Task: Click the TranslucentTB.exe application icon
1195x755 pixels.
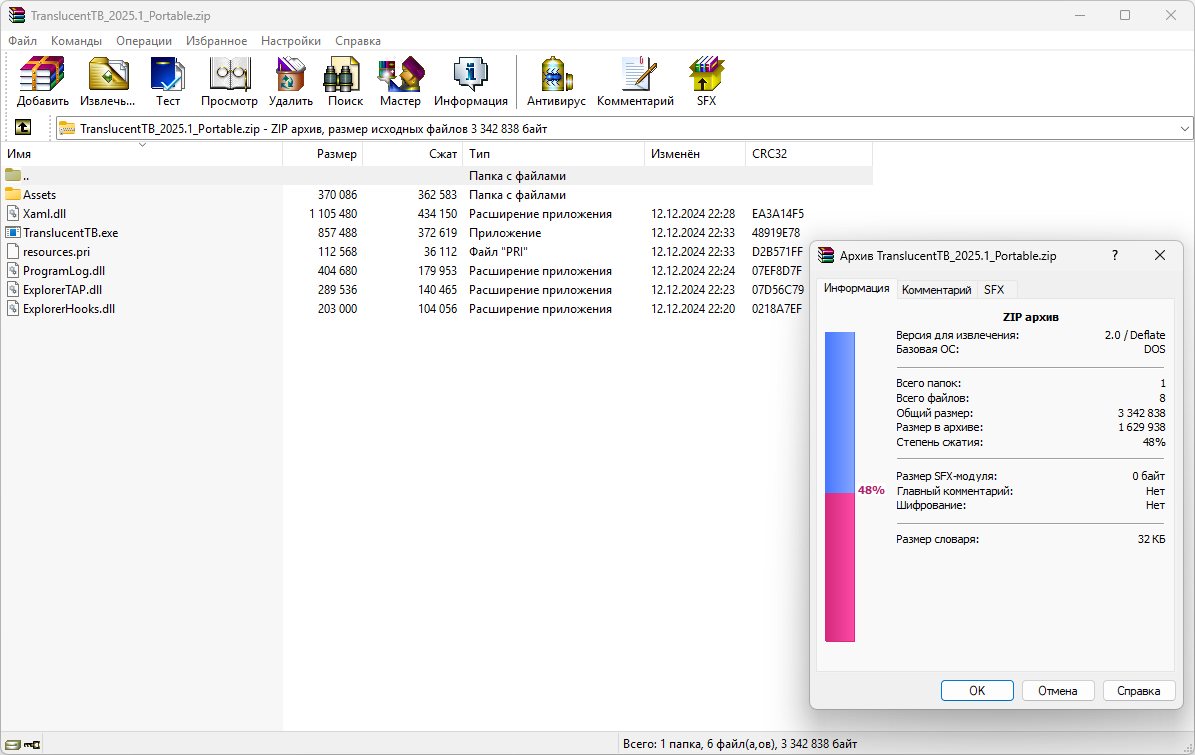Action: coord(13,232)
